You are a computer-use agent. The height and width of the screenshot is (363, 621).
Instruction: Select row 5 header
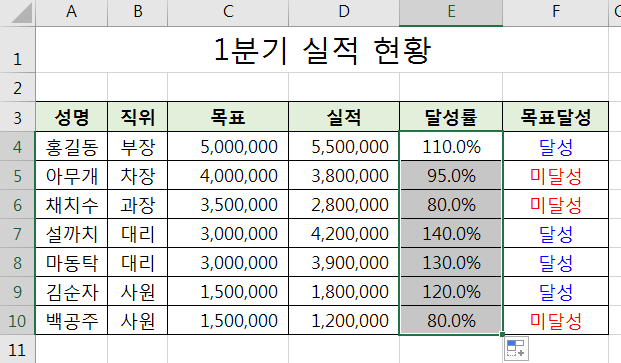click(17, 175)
